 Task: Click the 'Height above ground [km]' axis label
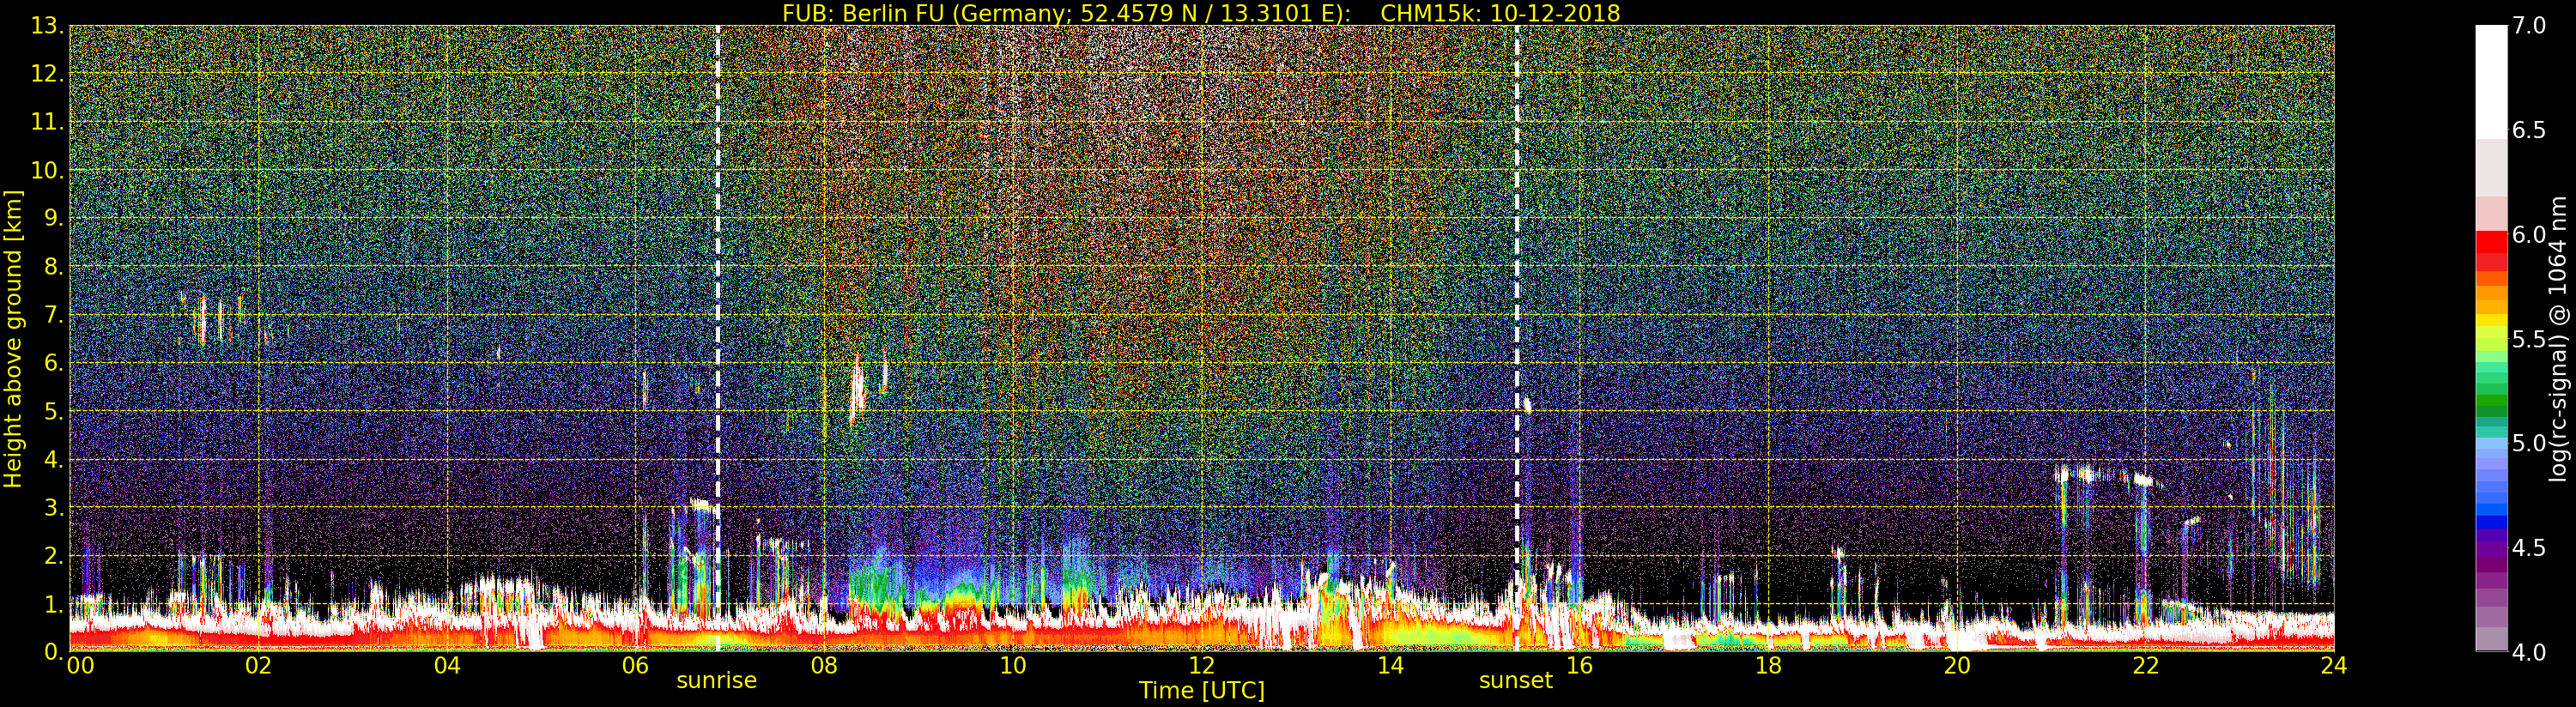coord(13,338)
